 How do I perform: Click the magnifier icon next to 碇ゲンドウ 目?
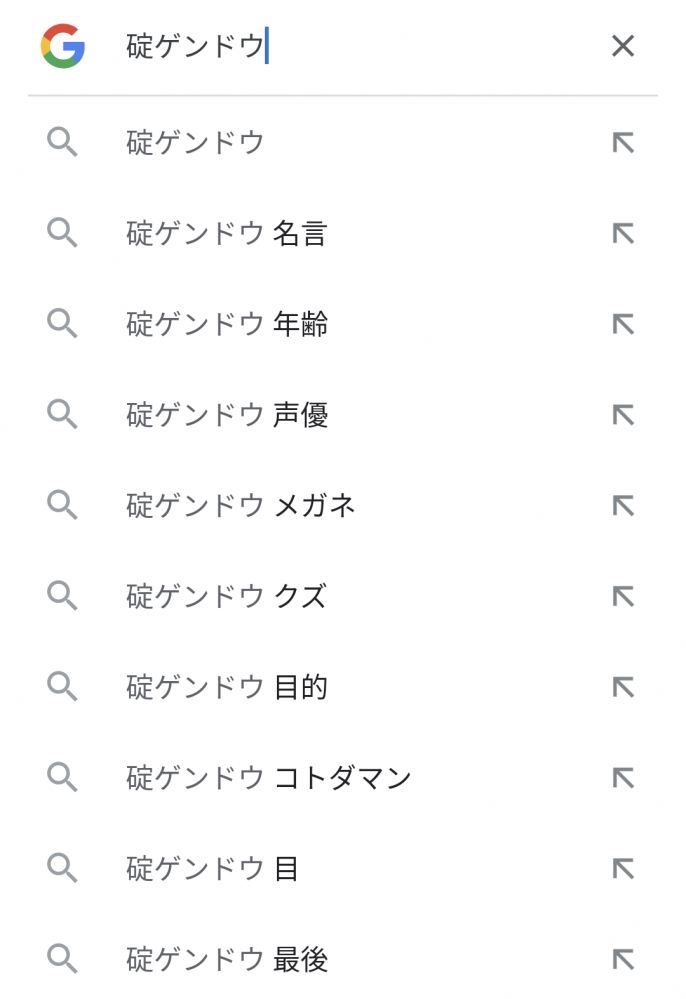(x=62, y=868)
